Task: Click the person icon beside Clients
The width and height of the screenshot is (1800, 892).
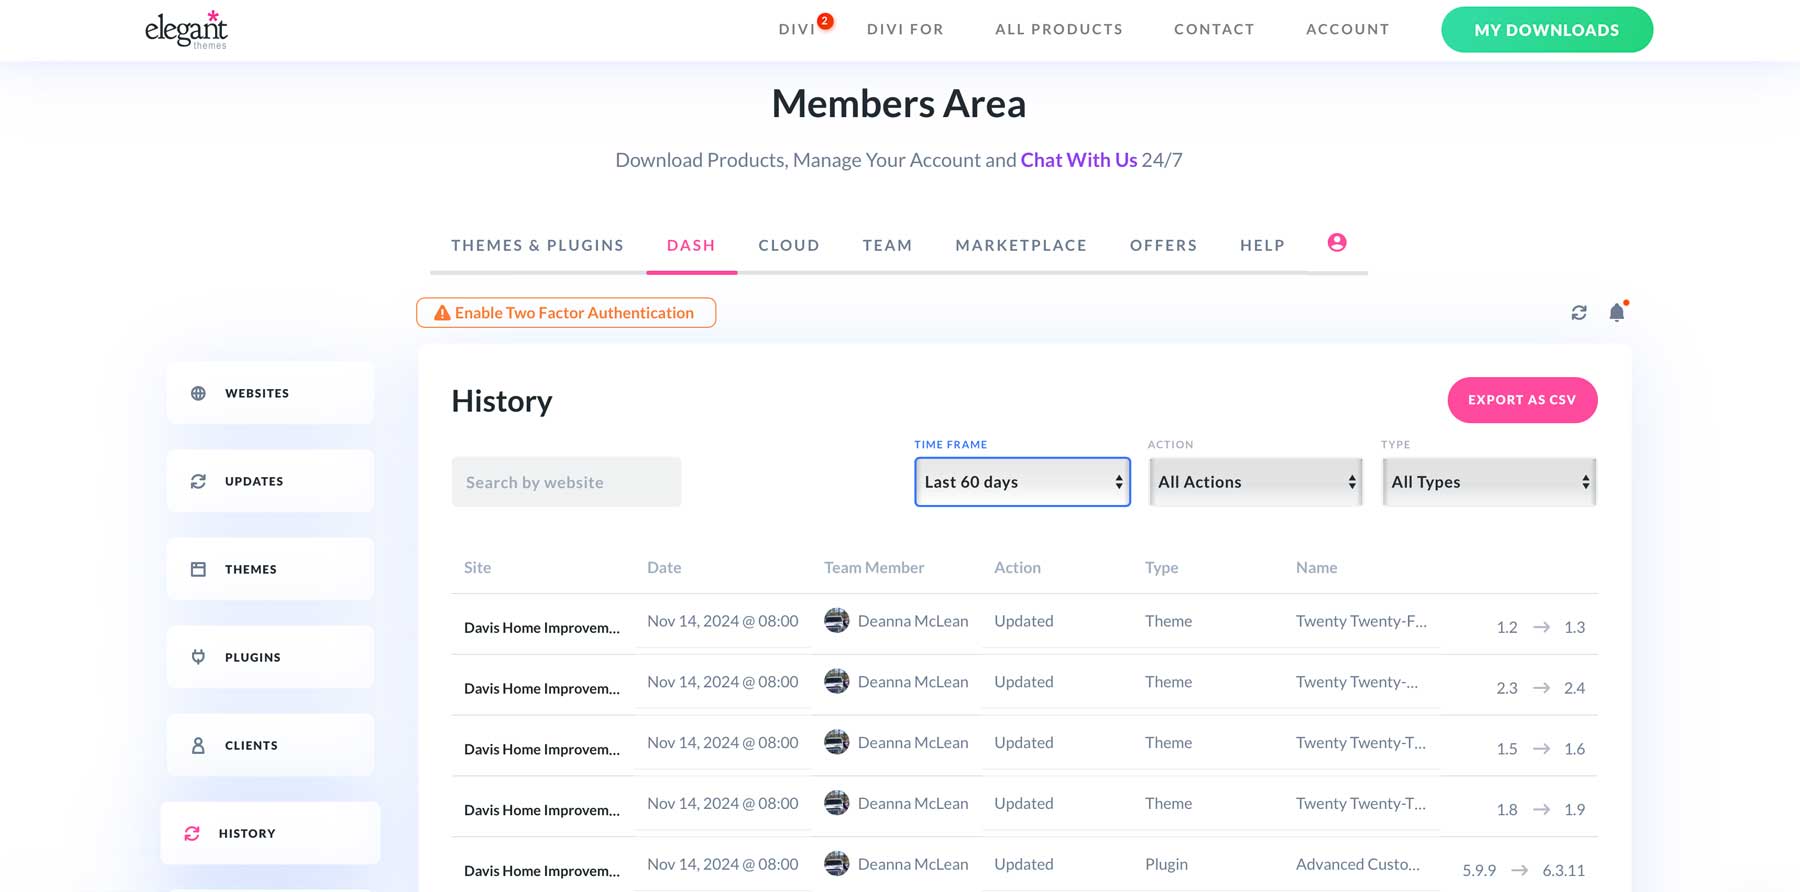Action: [198, 745]
